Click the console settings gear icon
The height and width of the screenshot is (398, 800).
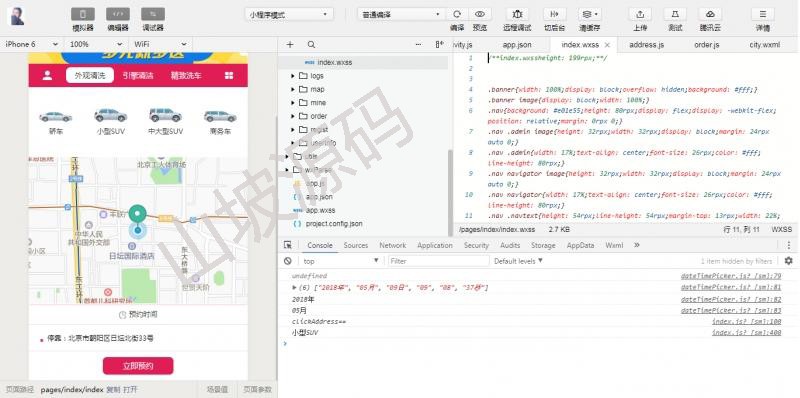[789, 261]
